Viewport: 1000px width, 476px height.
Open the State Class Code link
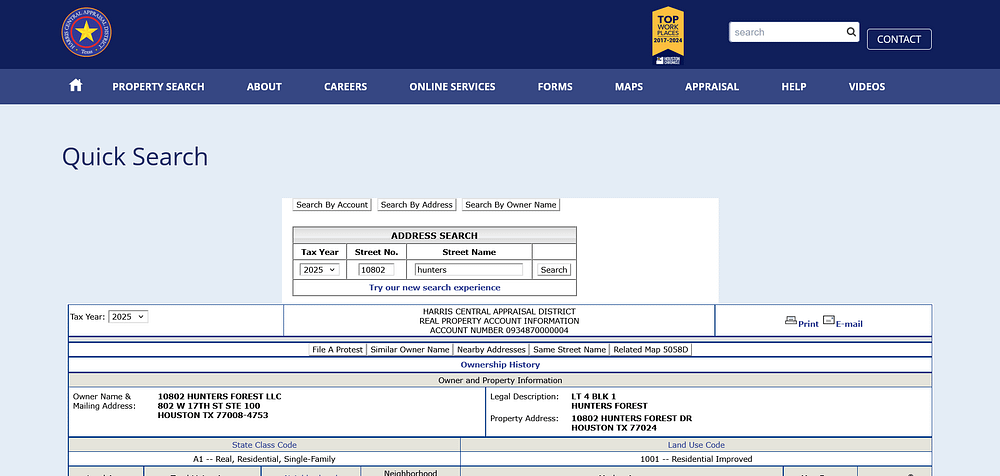coord(264,445)
